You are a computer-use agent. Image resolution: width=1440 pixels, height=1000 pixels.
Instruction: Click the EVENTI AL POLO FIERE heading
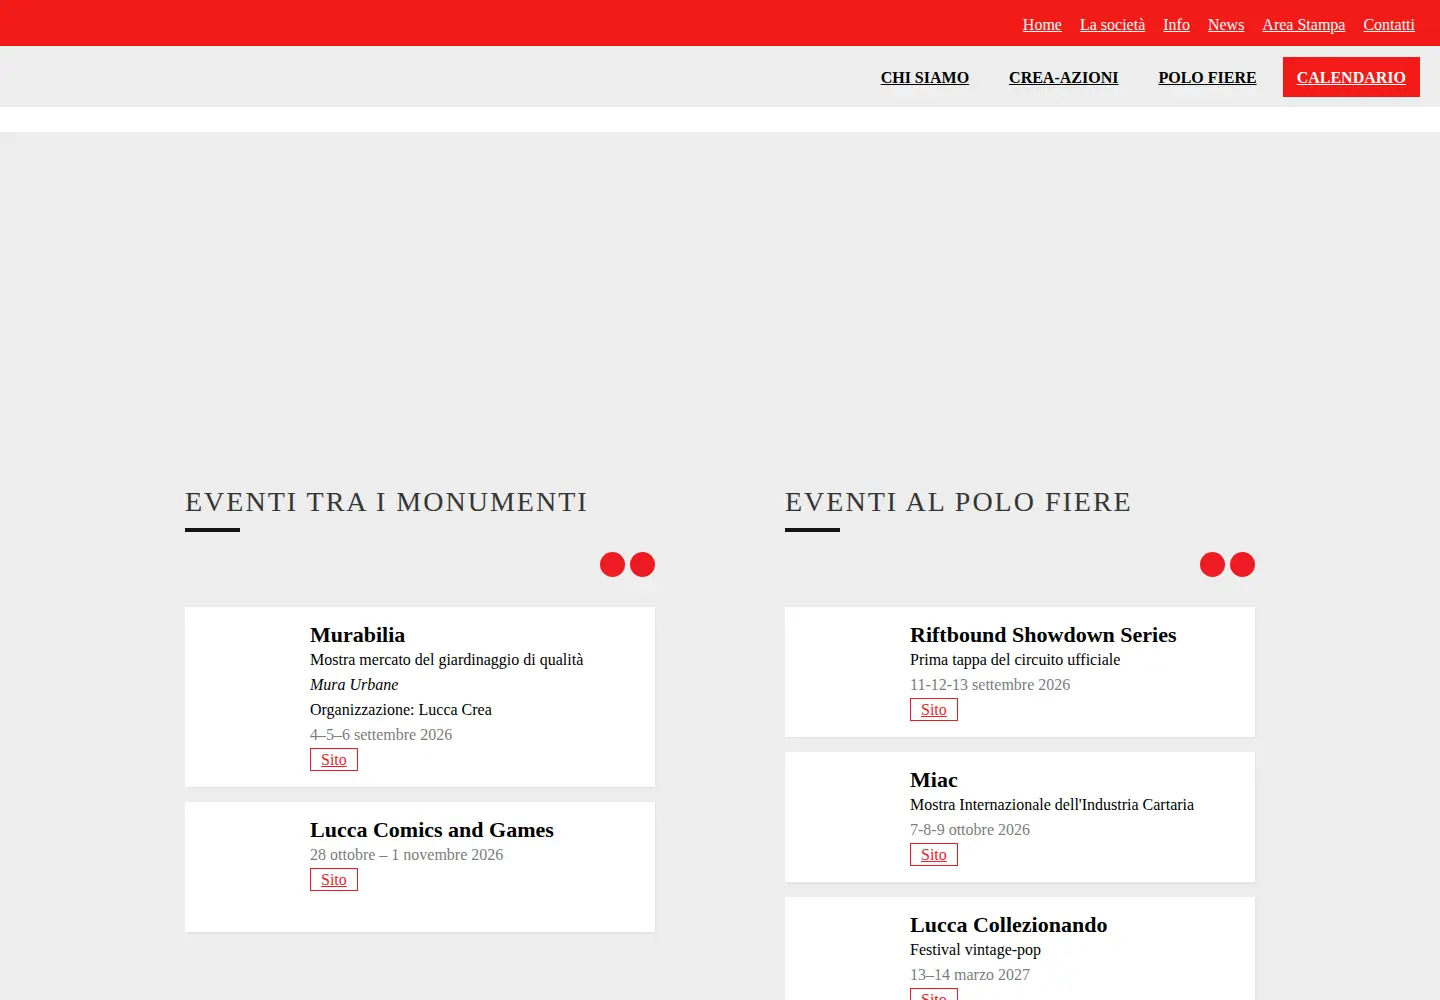(958, 502)
